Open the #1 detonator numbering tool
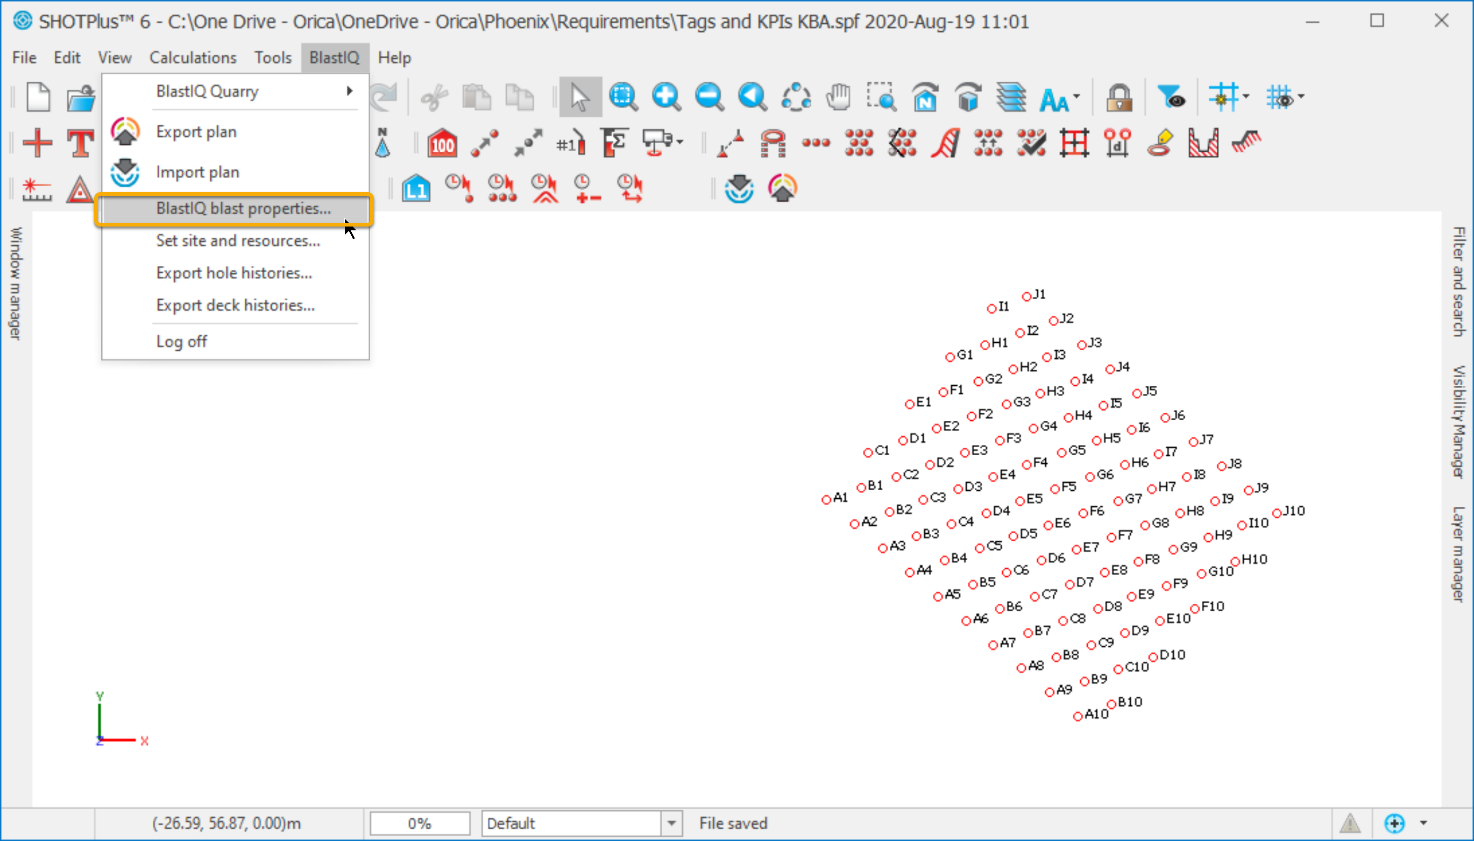The image size is (1474, 841). tap(571, 143)
